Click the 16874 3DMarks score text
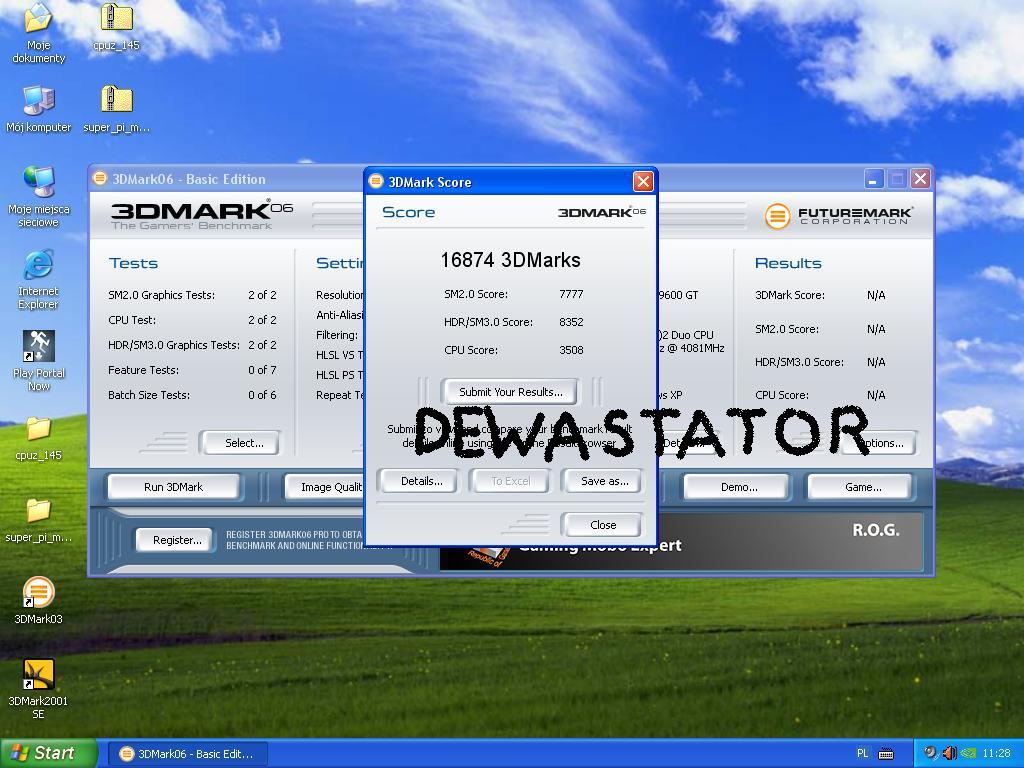 point(510,260)
